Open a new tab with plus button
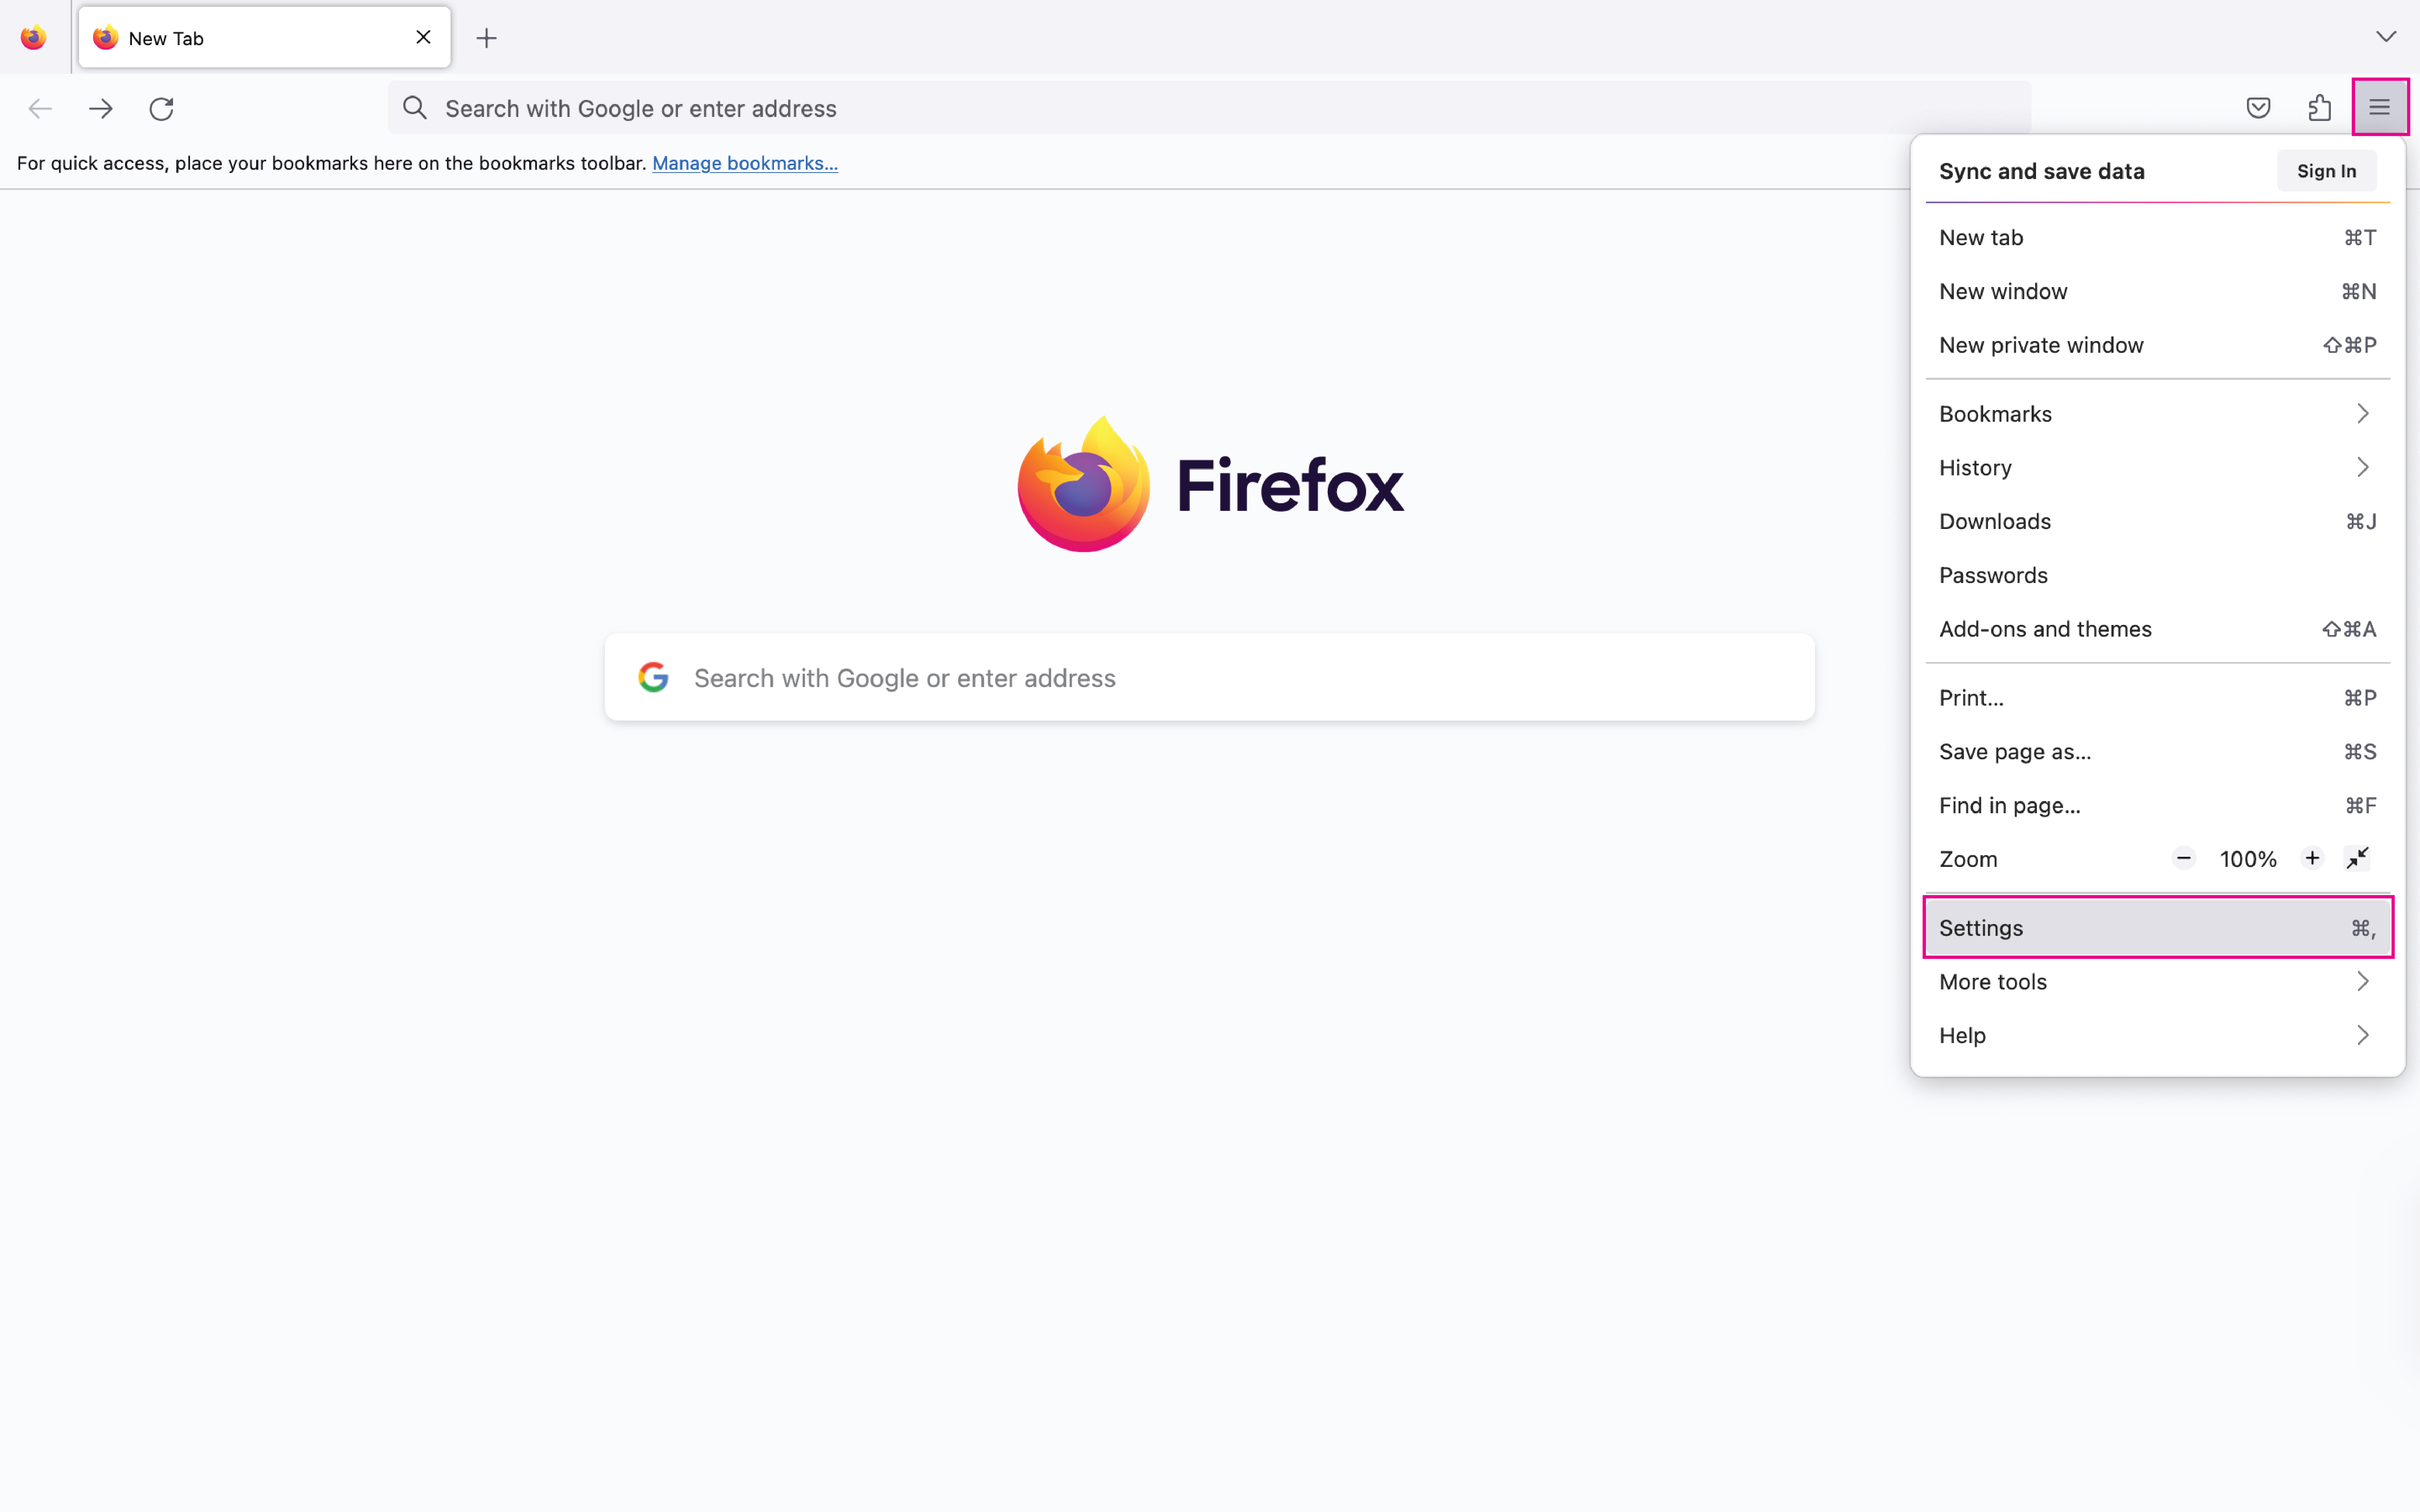The width and height of the screenshot is (2420, 1512). [486, 38]
